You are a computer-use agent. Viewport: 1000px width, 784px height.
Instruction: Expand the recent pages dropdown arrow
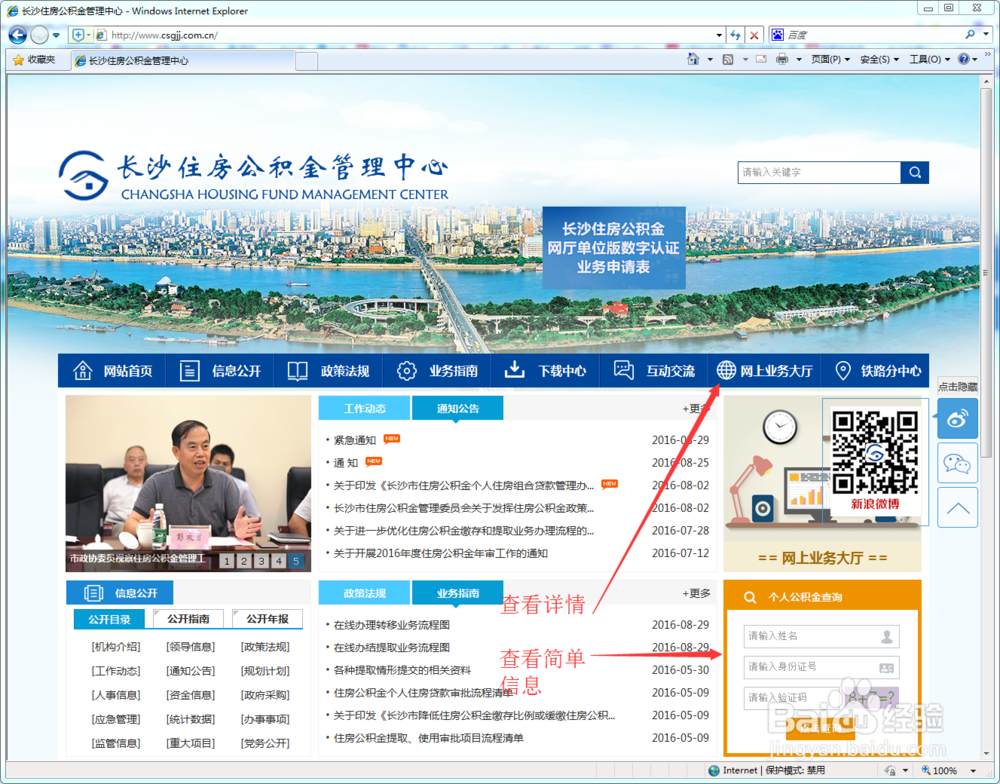(x=56, y=35)
